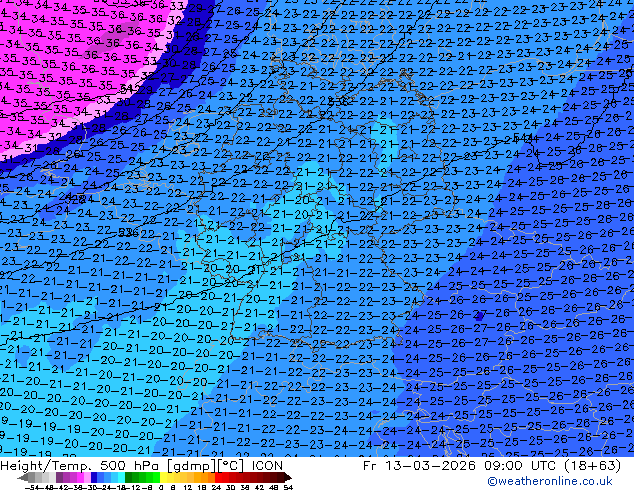
Task: Click the legend's '-54' scale value
Action: pyautogui.click(x=32, y=488)
